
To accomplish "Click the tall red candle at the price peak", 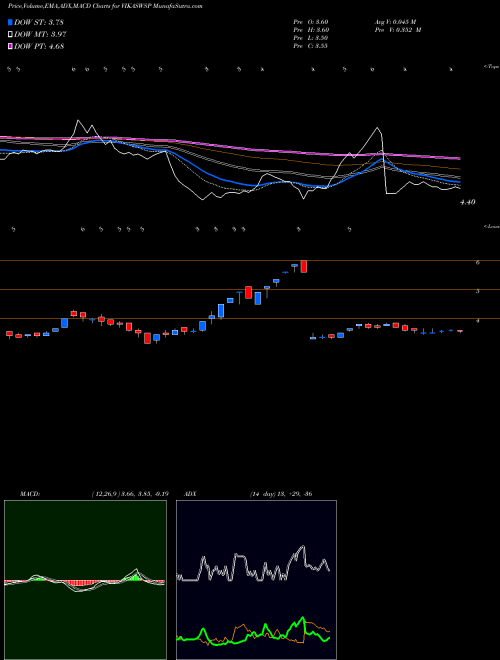I will tap(303, 266).
